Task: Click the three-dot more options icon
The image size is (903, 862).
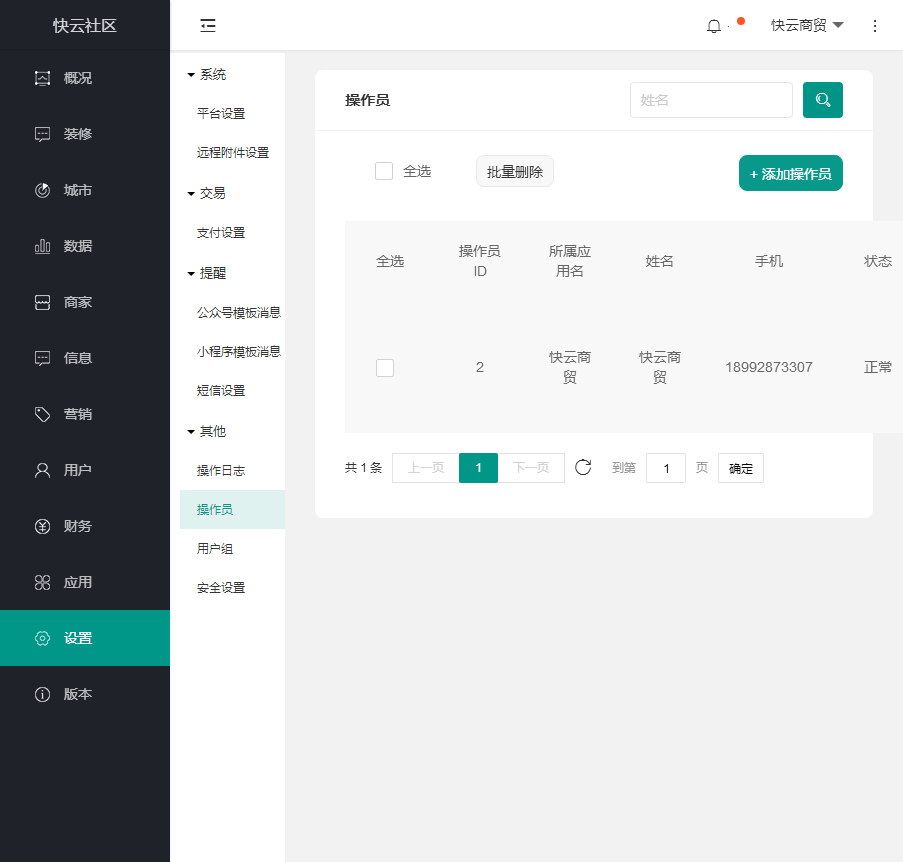Action: click(x=875, y=26)
